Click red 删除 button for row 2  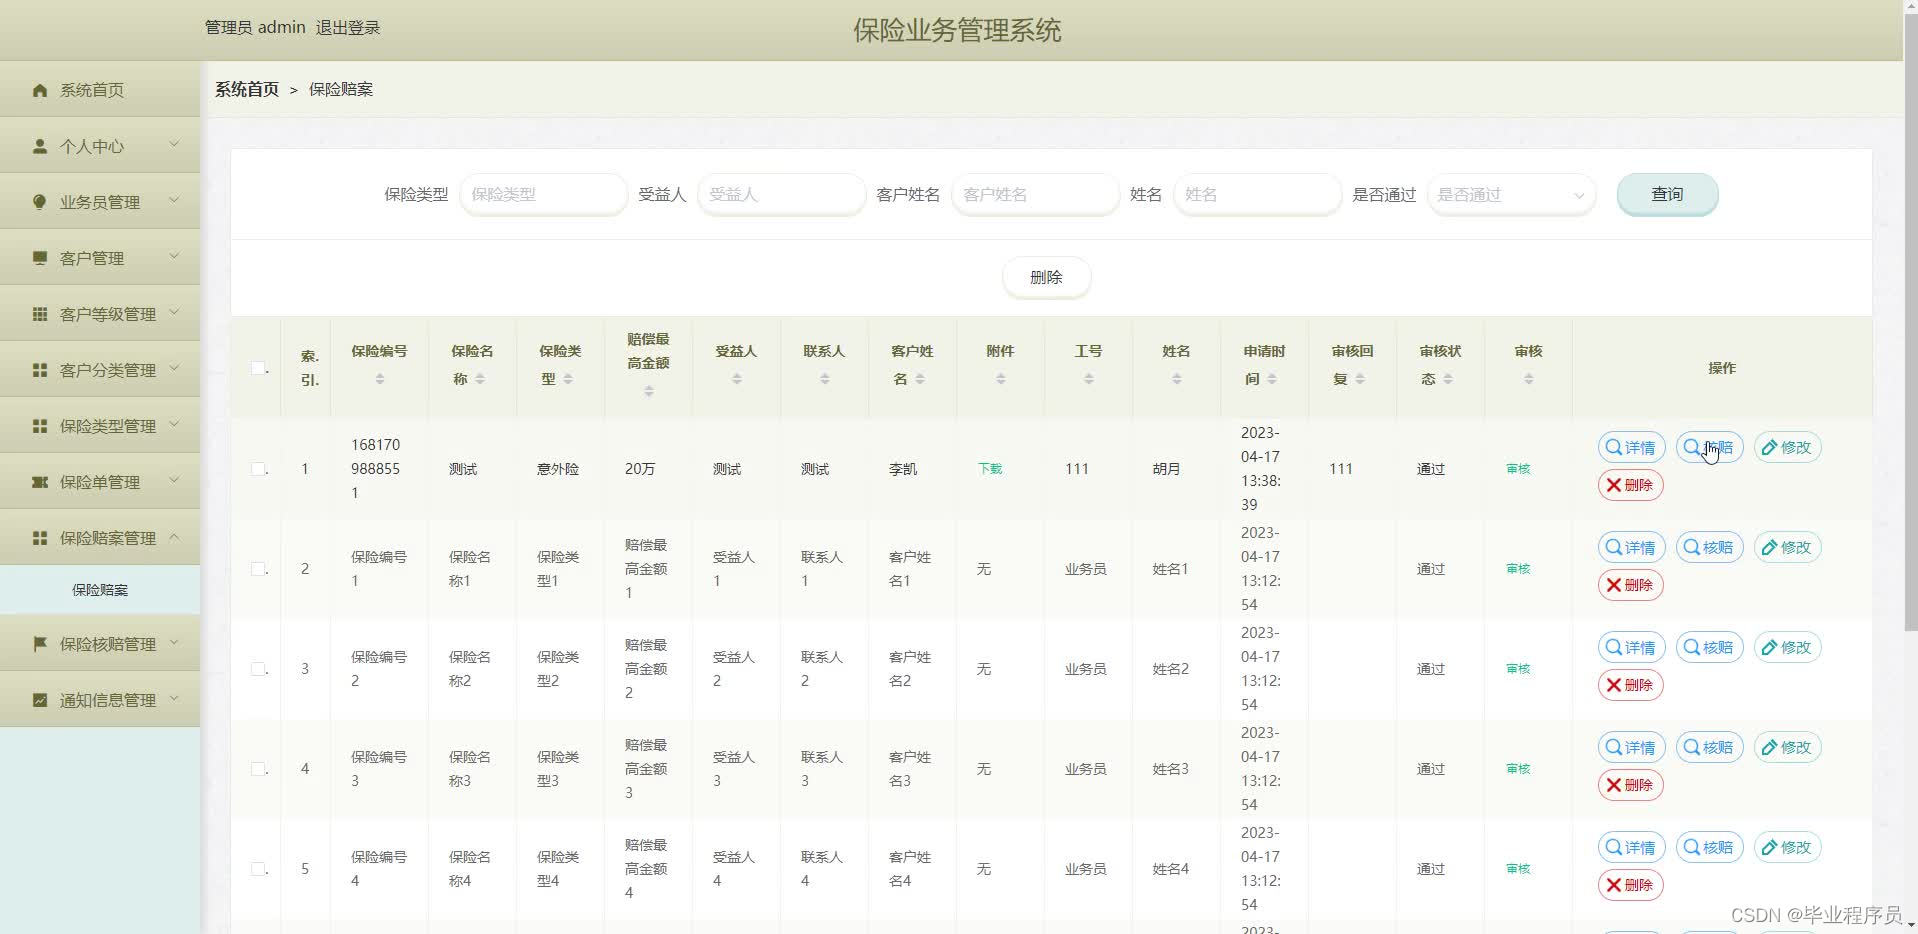(x=1630, y=585)
